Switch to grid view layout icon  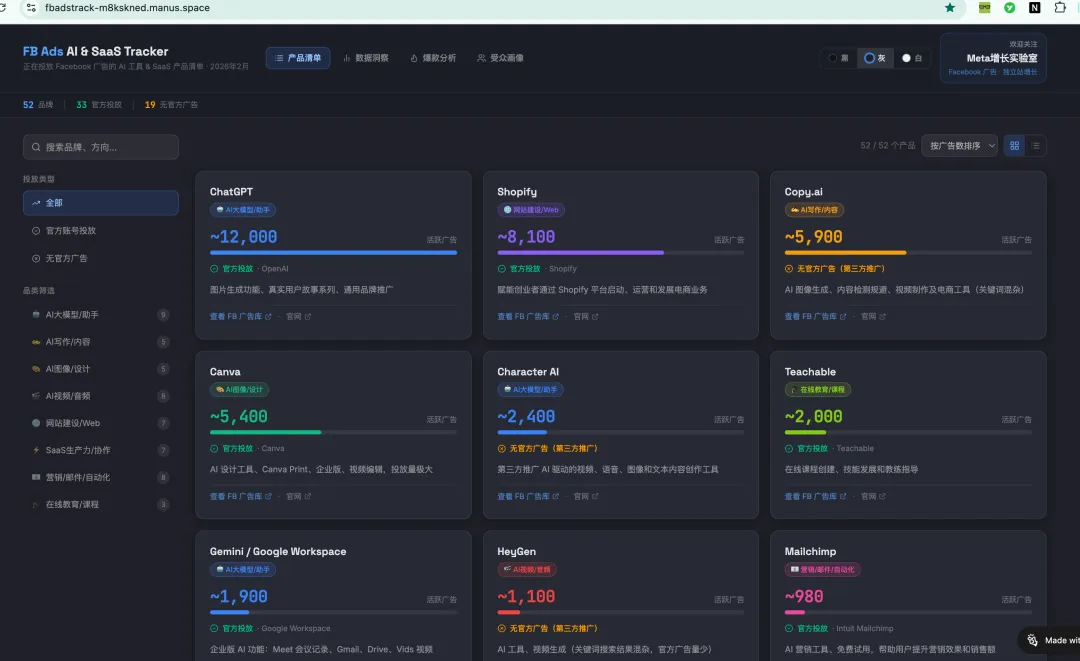point(1015,146)
